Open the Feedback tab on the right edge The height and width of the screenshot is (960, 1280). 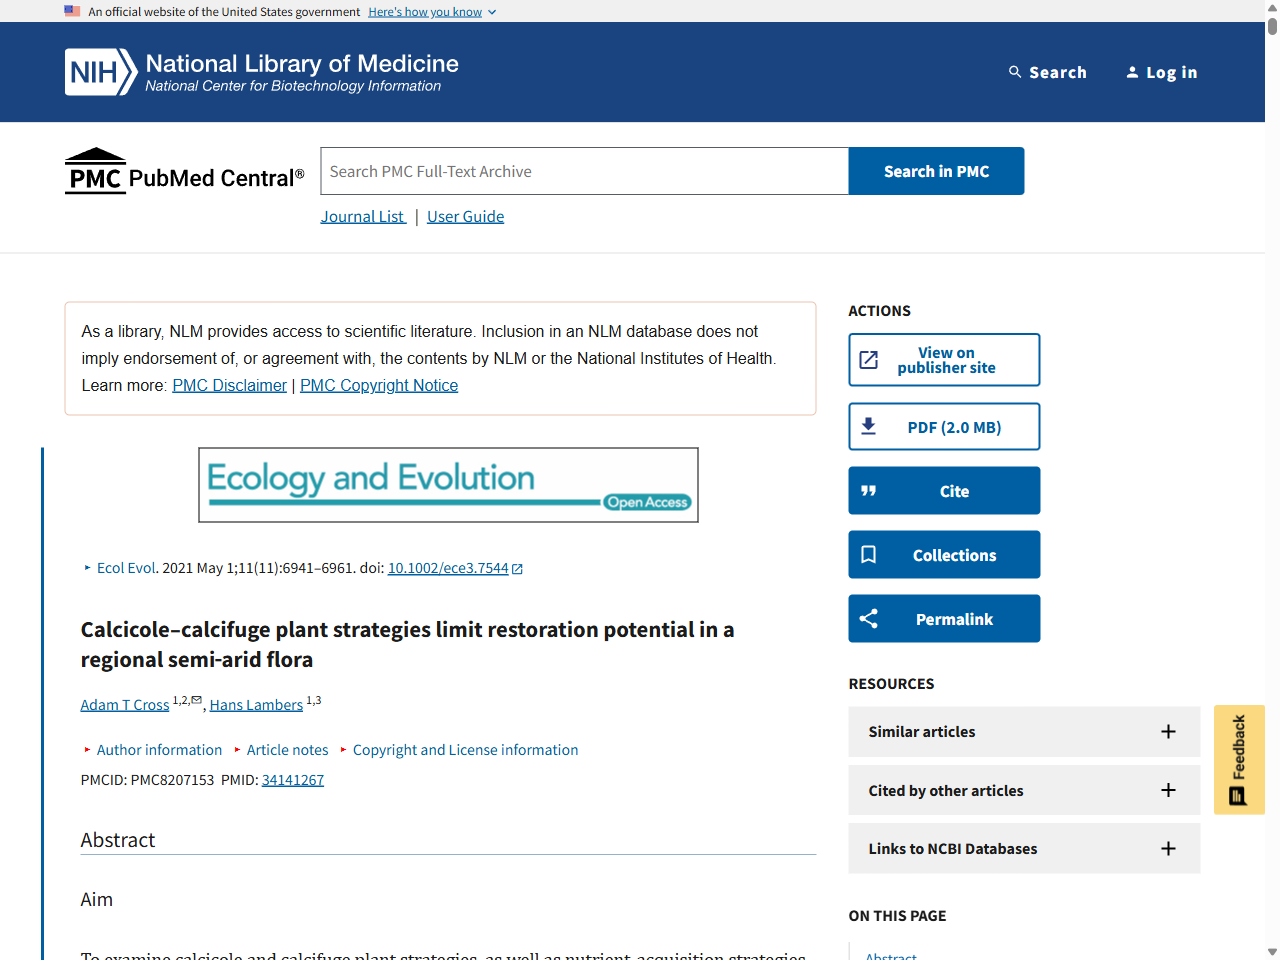tap(1239, 758)
